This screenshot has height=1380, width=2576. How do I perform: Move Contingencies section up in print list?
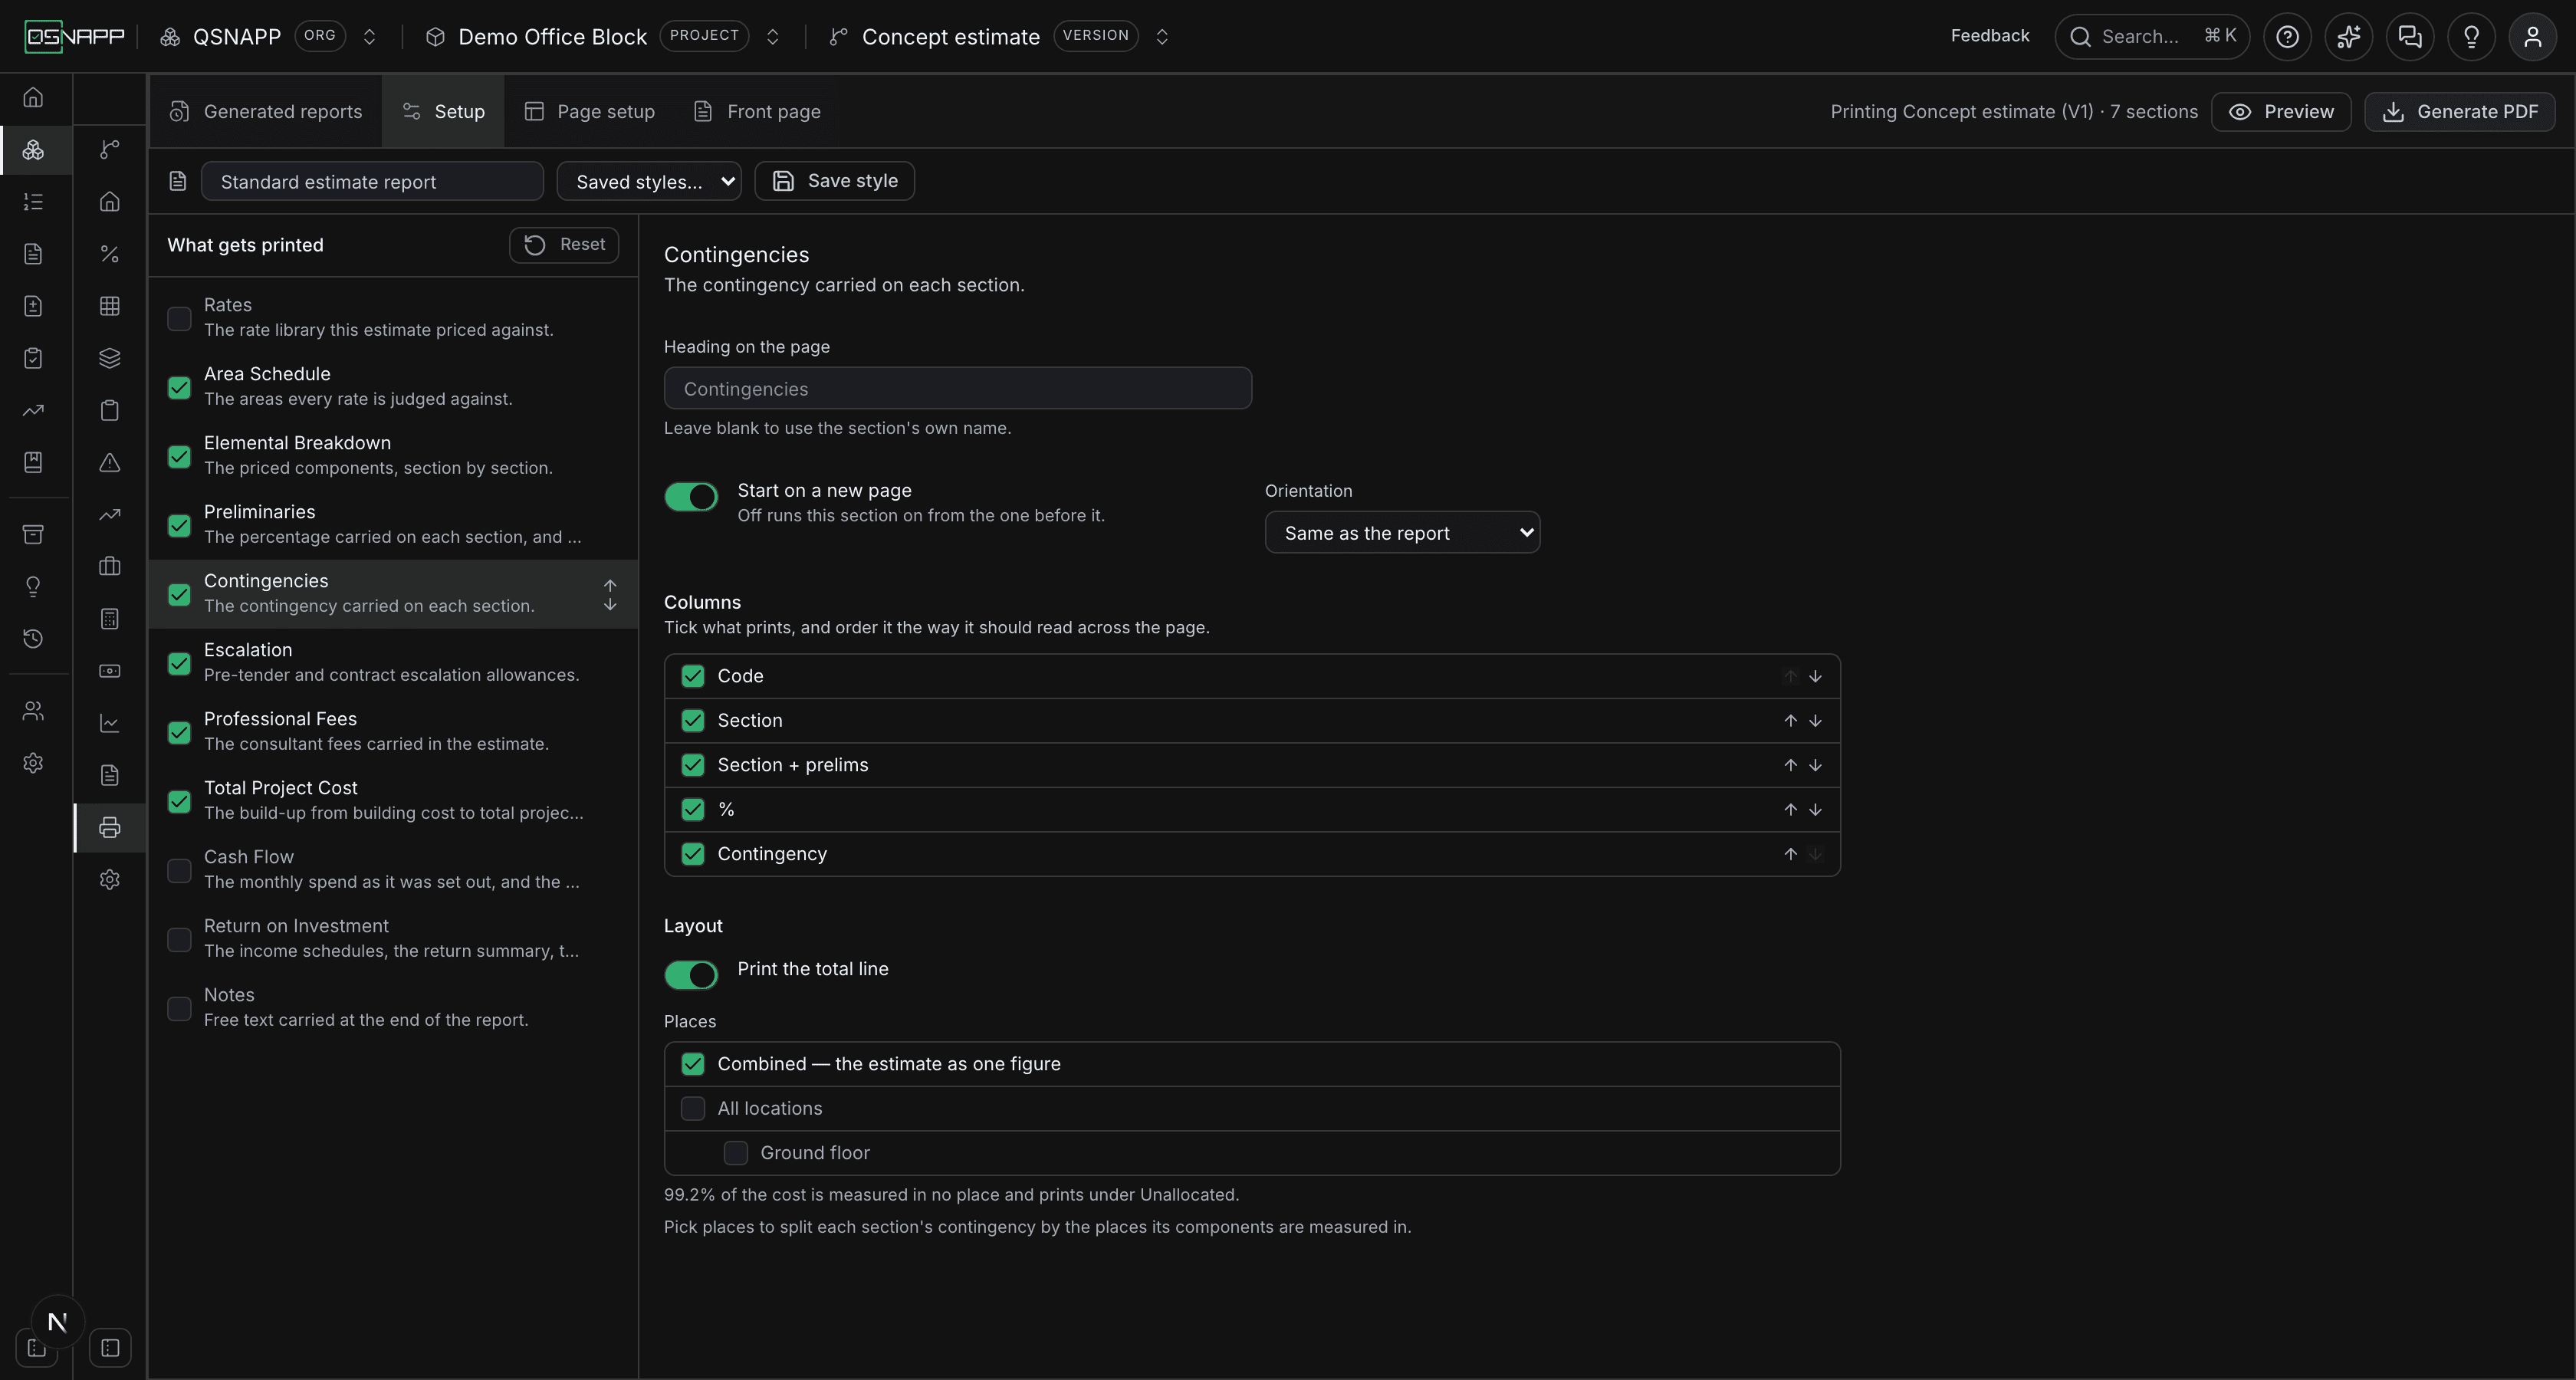click(x=610, y=585)
